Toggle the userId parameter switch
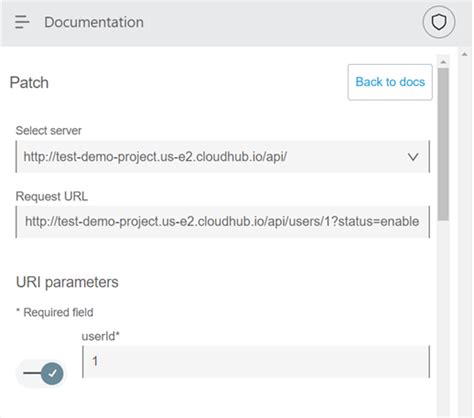The height and width of the screenshot is (418, 474). [x=42, y=373]
